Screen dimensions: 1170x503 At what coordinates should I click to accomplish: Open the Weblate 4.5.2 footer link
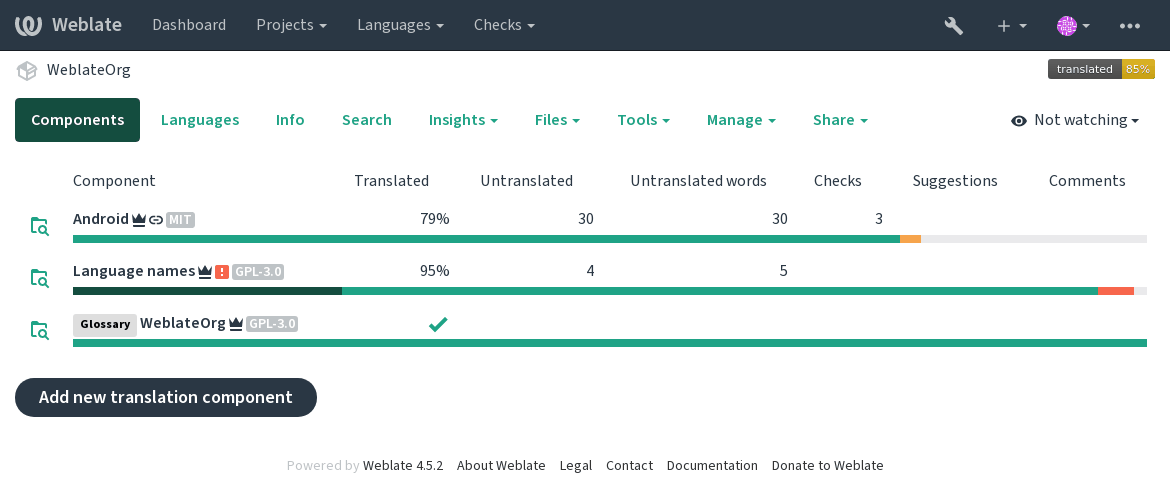click(403, 466)
